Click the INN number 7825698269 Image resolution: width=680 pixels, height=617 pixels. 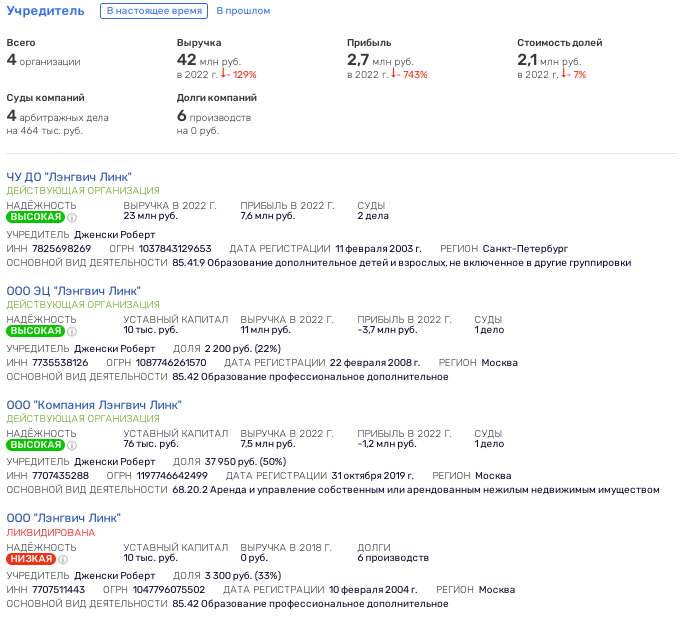click(x=62, y=249)
